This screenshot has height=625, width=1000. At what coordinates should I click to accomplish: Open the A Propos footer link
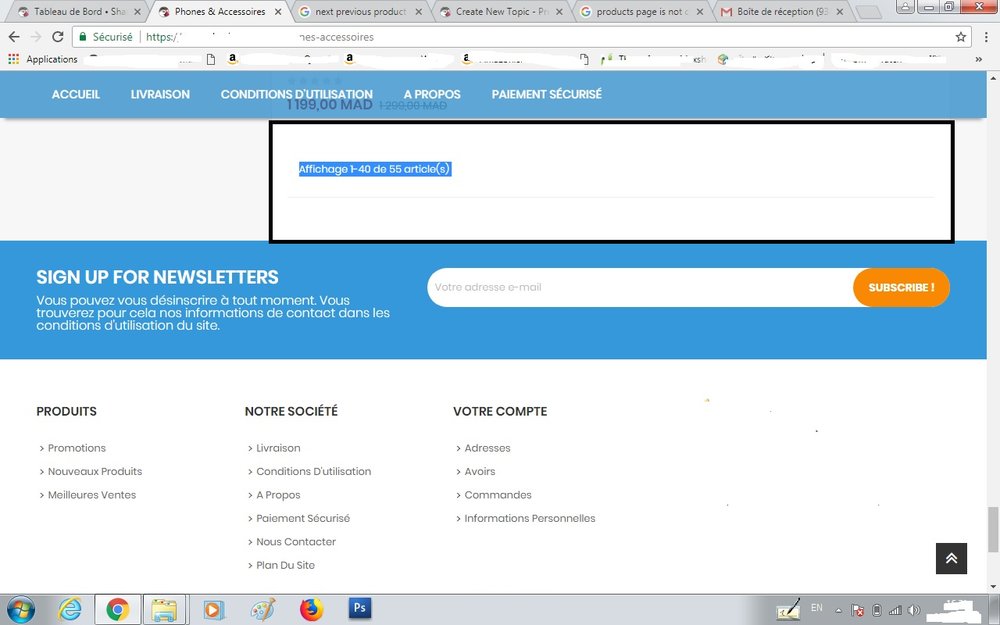coord(278,495)
